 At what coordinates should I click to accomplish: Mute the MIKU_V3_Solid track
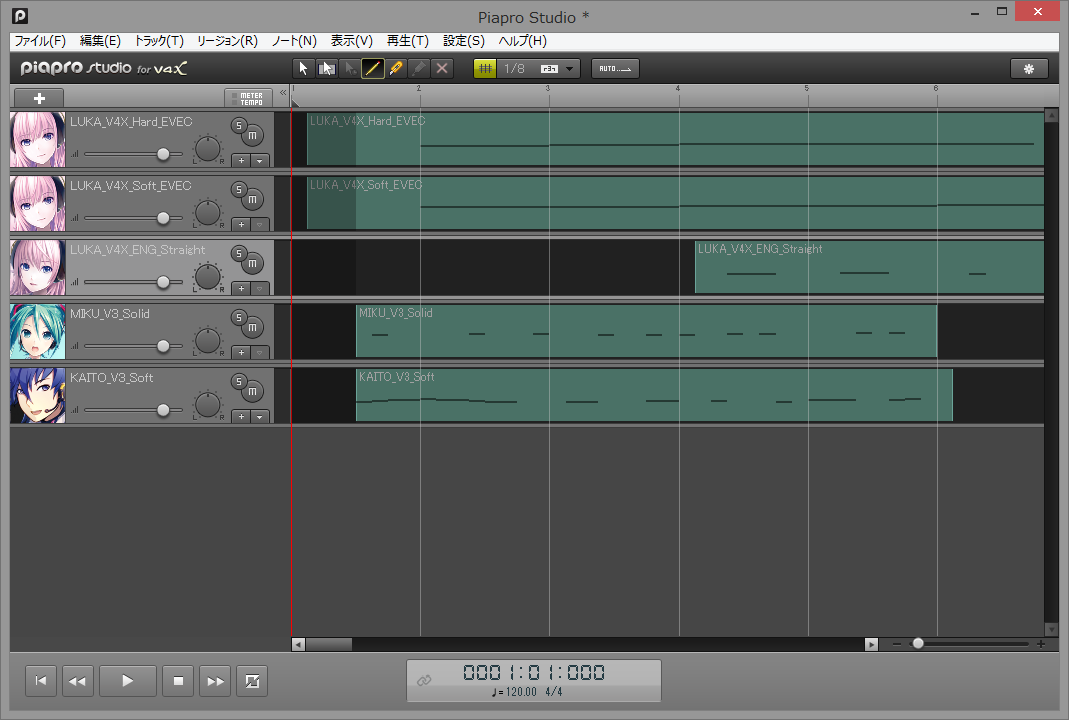(x=252, y=328)
